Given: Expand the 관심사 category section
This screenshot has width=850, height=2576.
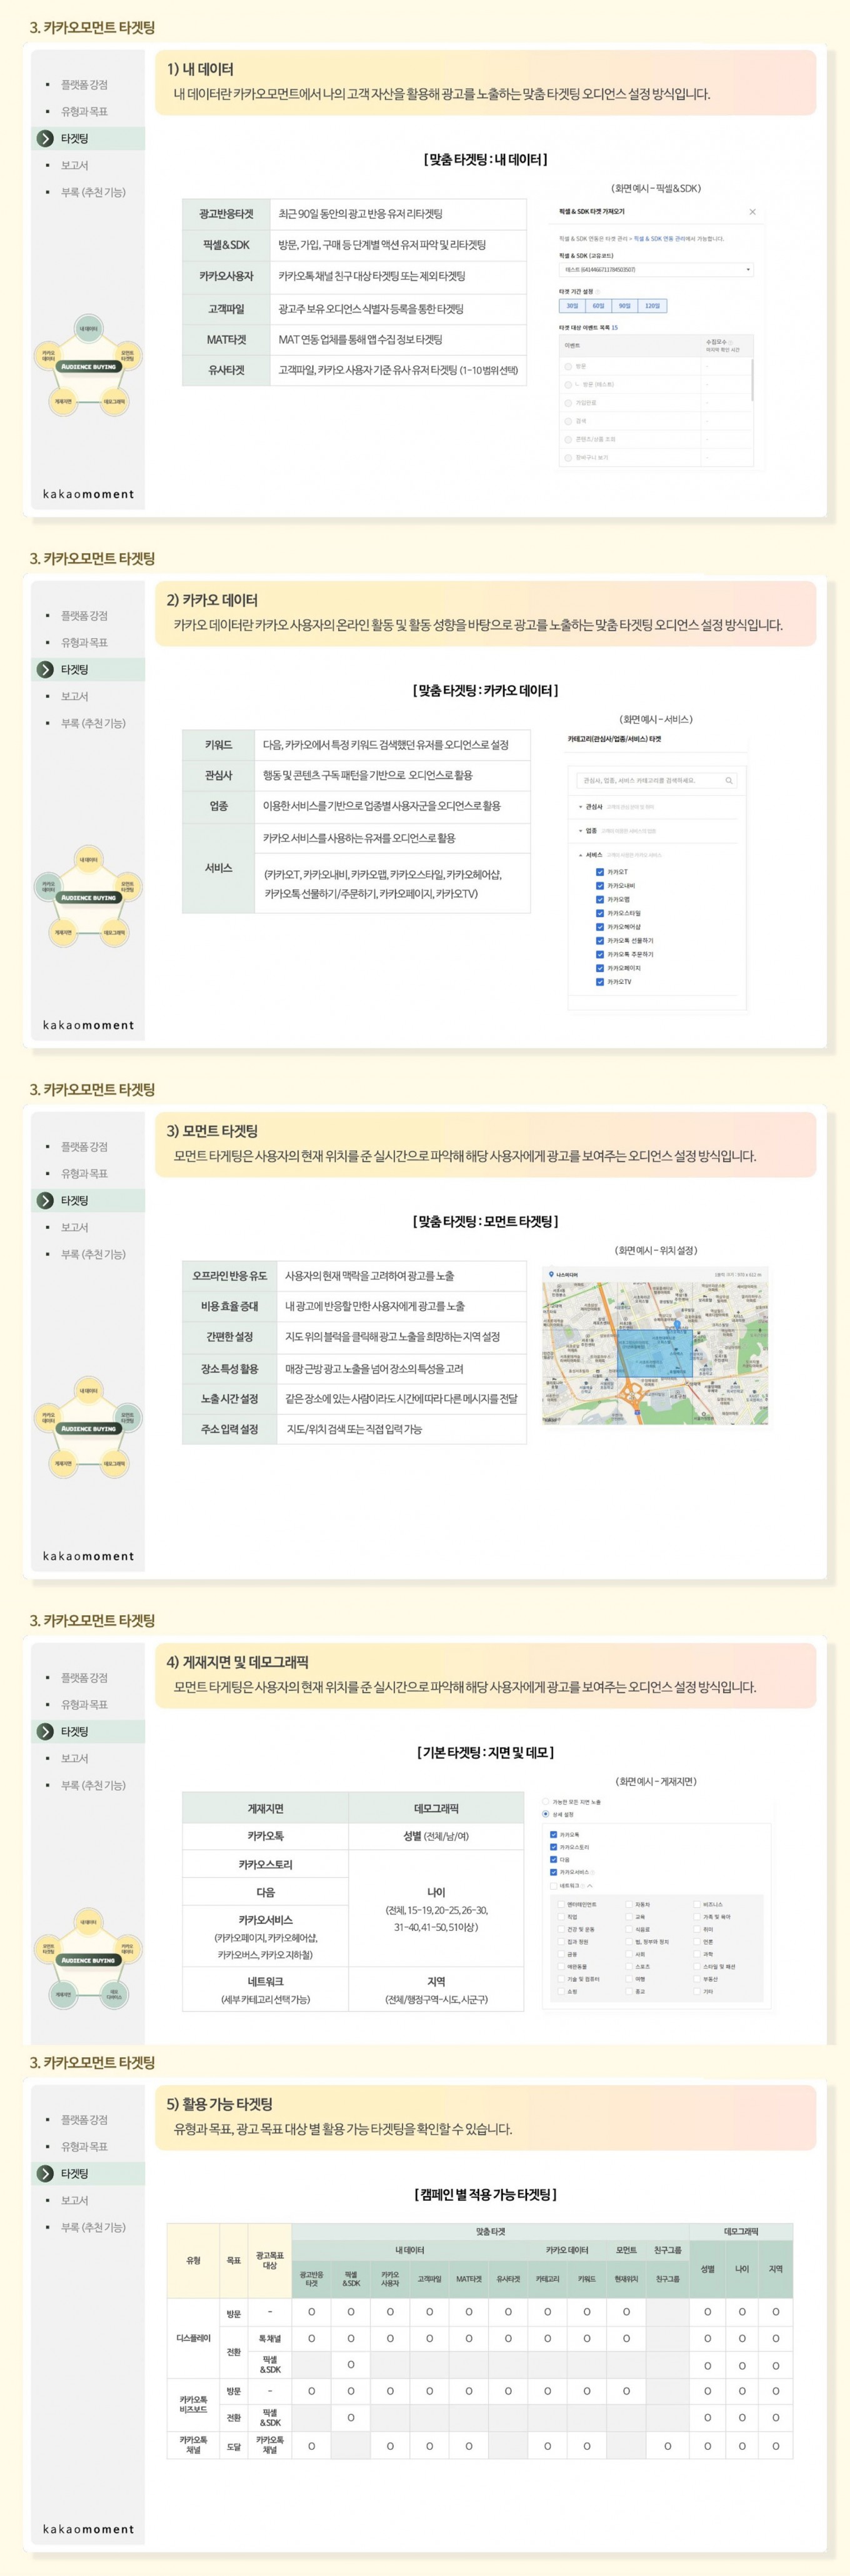Looking at the screenshot, I should click(x=580, y=806).
